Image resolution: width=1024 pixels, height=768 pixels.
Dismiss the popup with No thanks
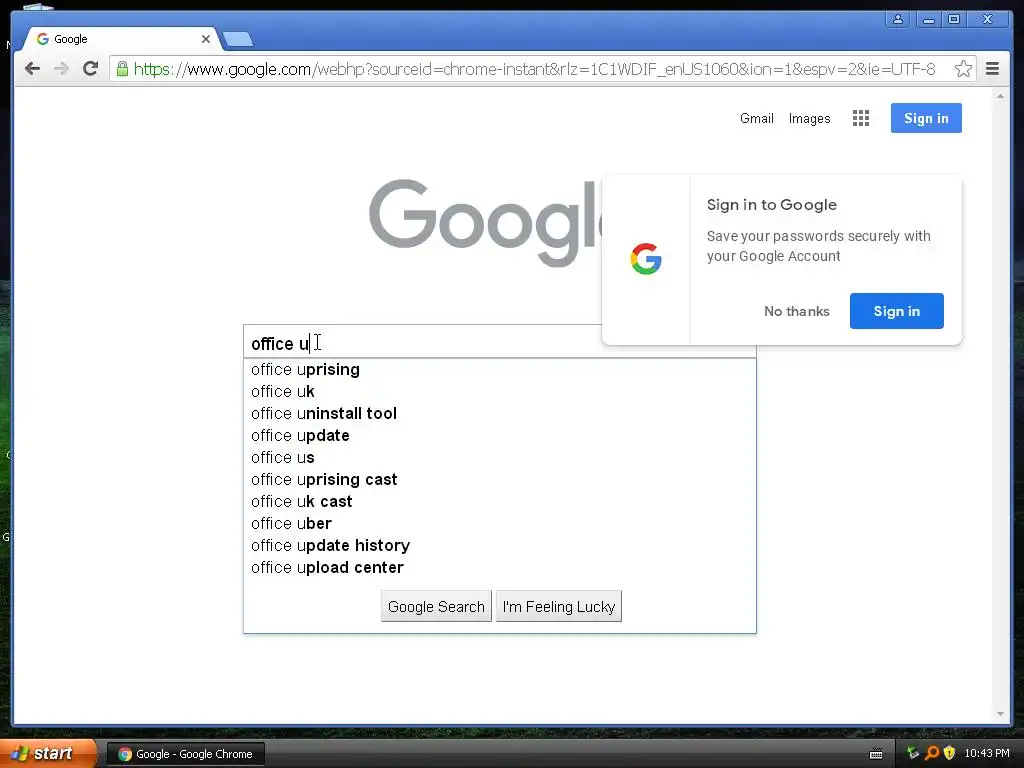tap(797, 311)
